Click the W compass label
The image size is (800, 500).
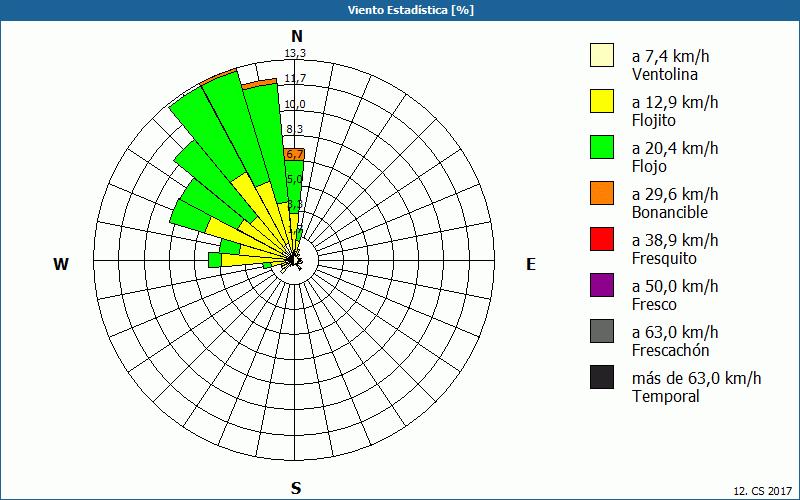pos(61,264)
